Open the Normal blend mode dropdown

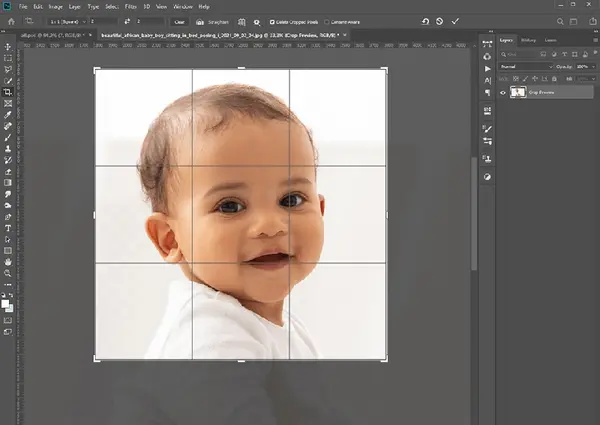[x=526, y=67]
